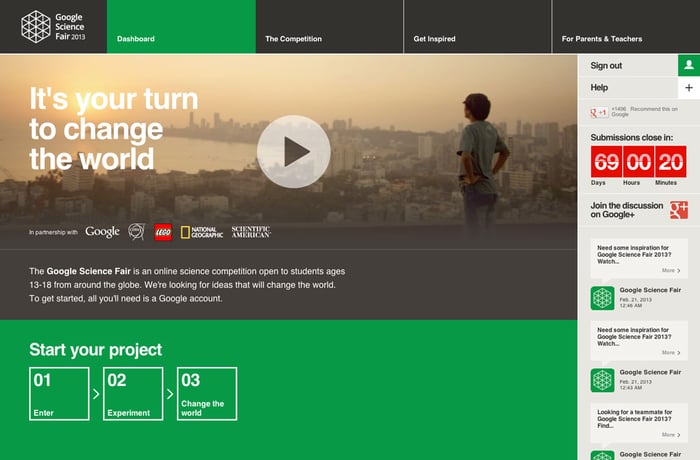Open The Competition tab
700x460 pixels.
click(329, 27)
